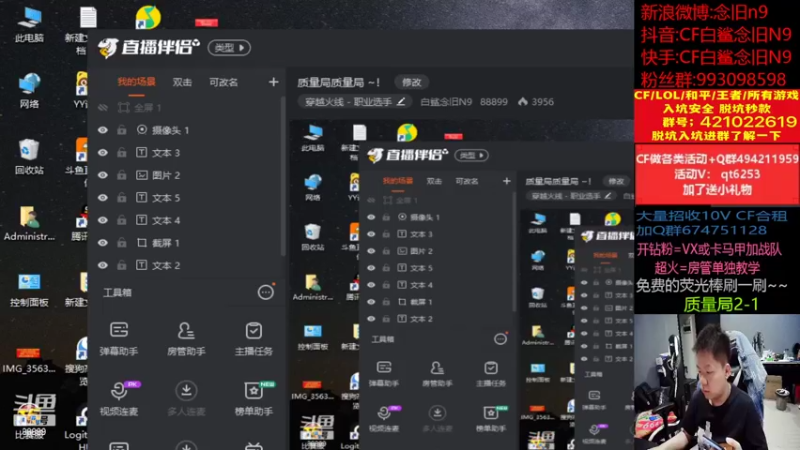Click the 工具箱 more options circle icon
800x450 pixels.
(x=265, y=292)
